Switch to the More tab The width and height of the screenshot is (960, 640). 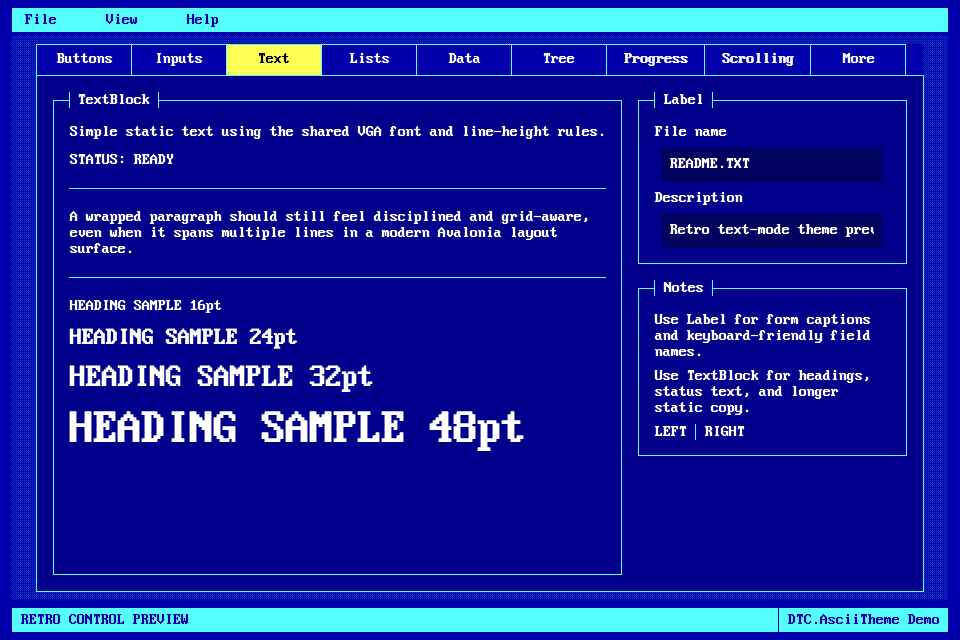coord(858,59)
